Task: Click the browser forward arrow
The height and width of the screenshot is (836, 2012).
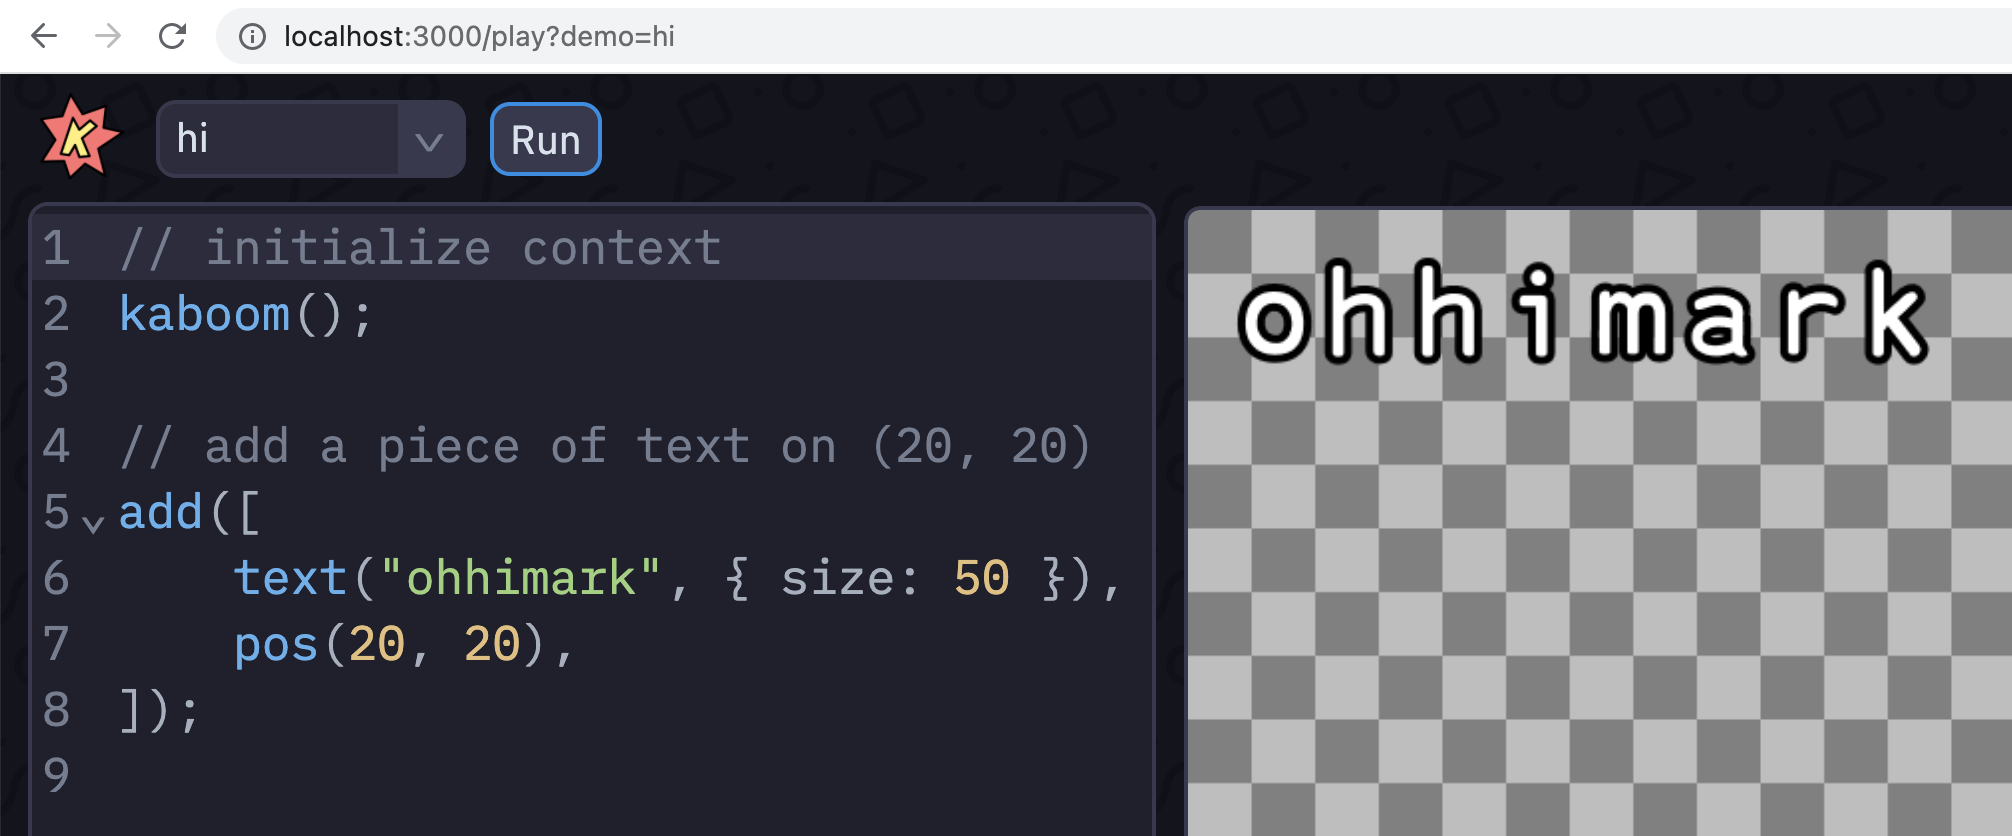Action: (x=108, y=36)
